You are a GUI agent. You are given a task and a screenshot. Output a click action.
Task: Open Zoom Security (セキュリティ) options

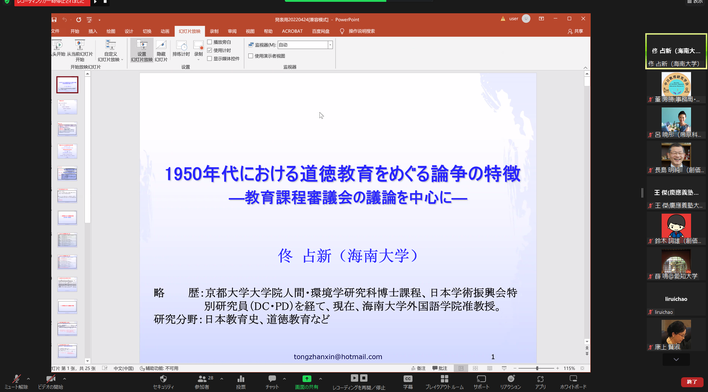click(x=163, y=382)
